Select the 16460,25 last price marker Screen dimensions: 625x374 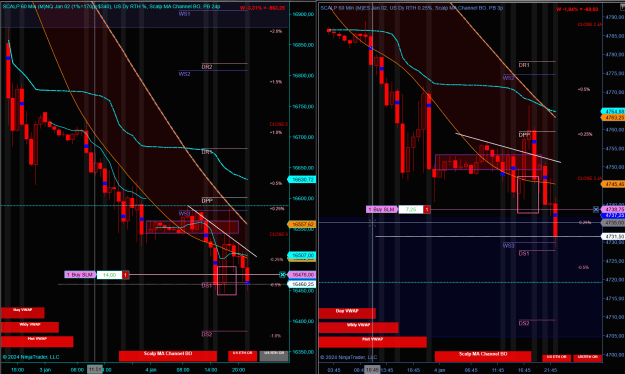[x=302, y=284]
